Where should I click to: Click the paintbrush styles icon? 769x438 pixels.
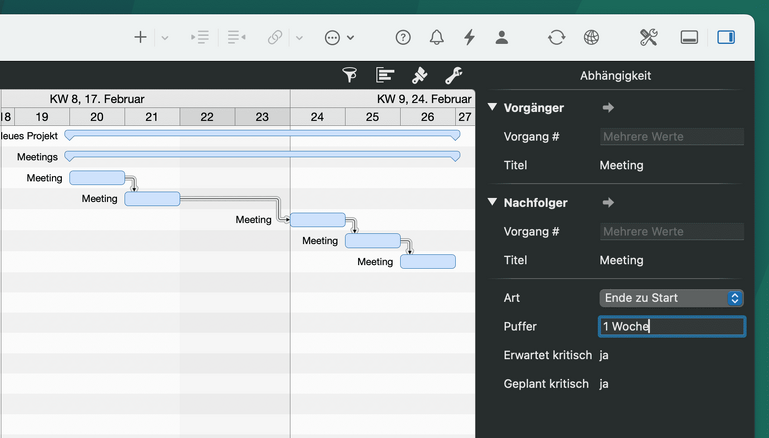[x=420, y=75]
